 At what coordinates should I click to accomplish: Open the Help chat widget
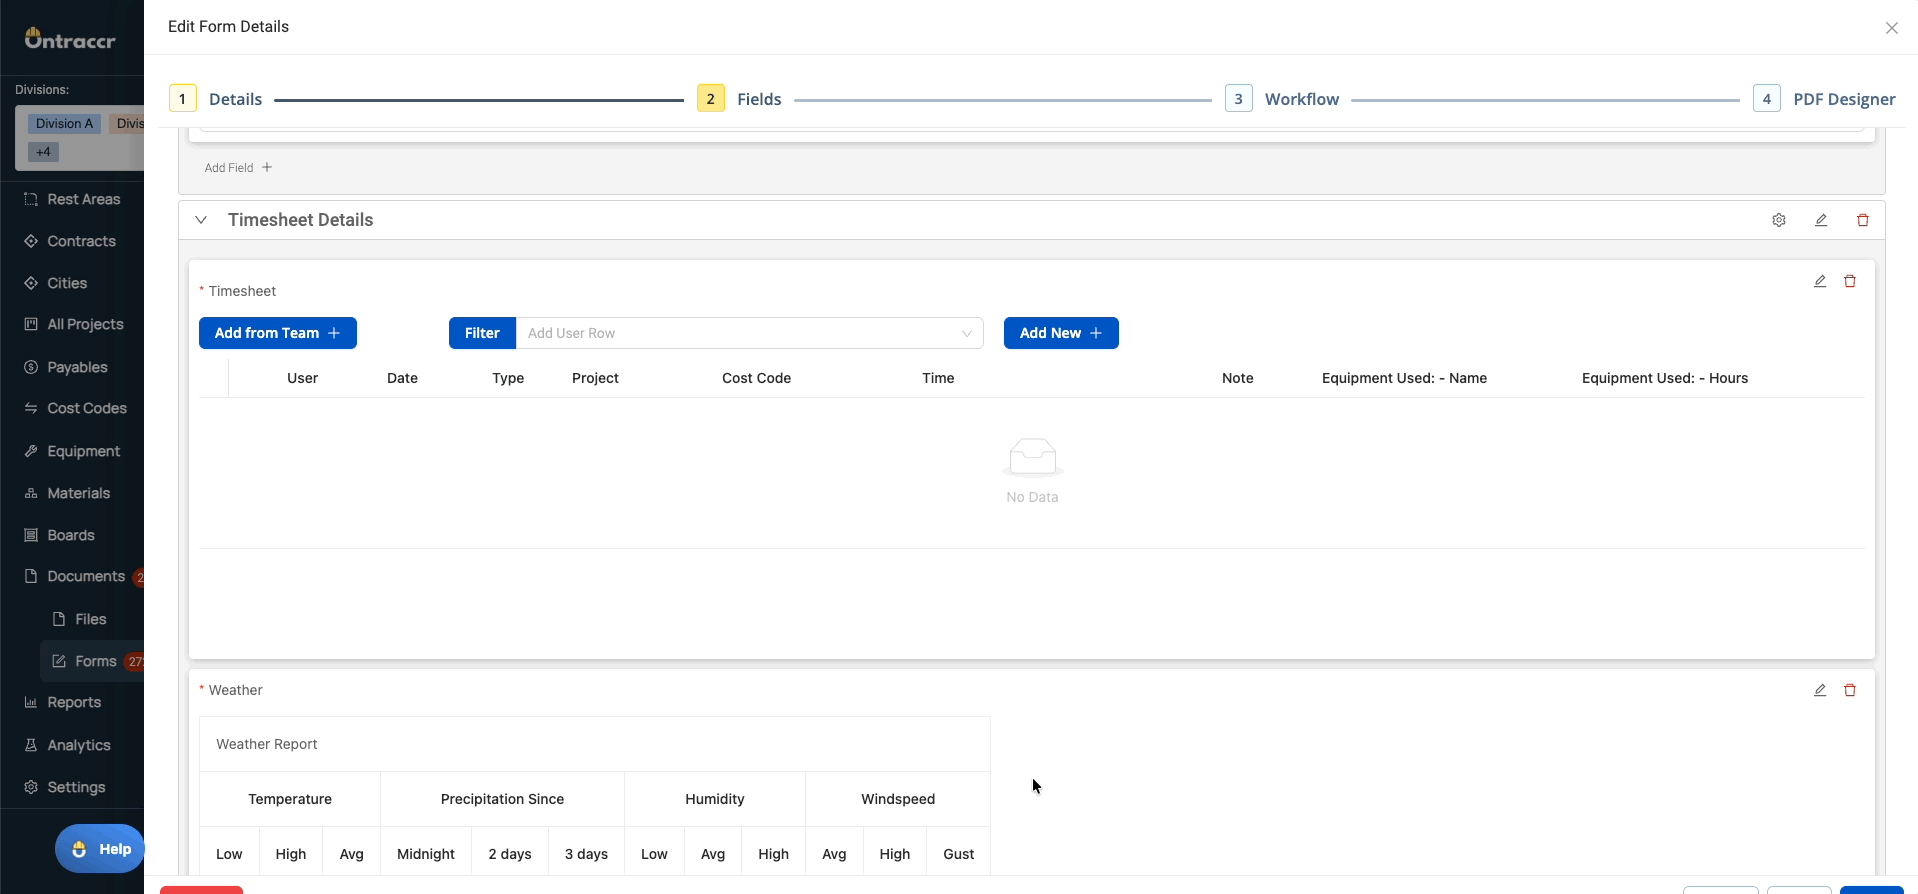[100, 849]
